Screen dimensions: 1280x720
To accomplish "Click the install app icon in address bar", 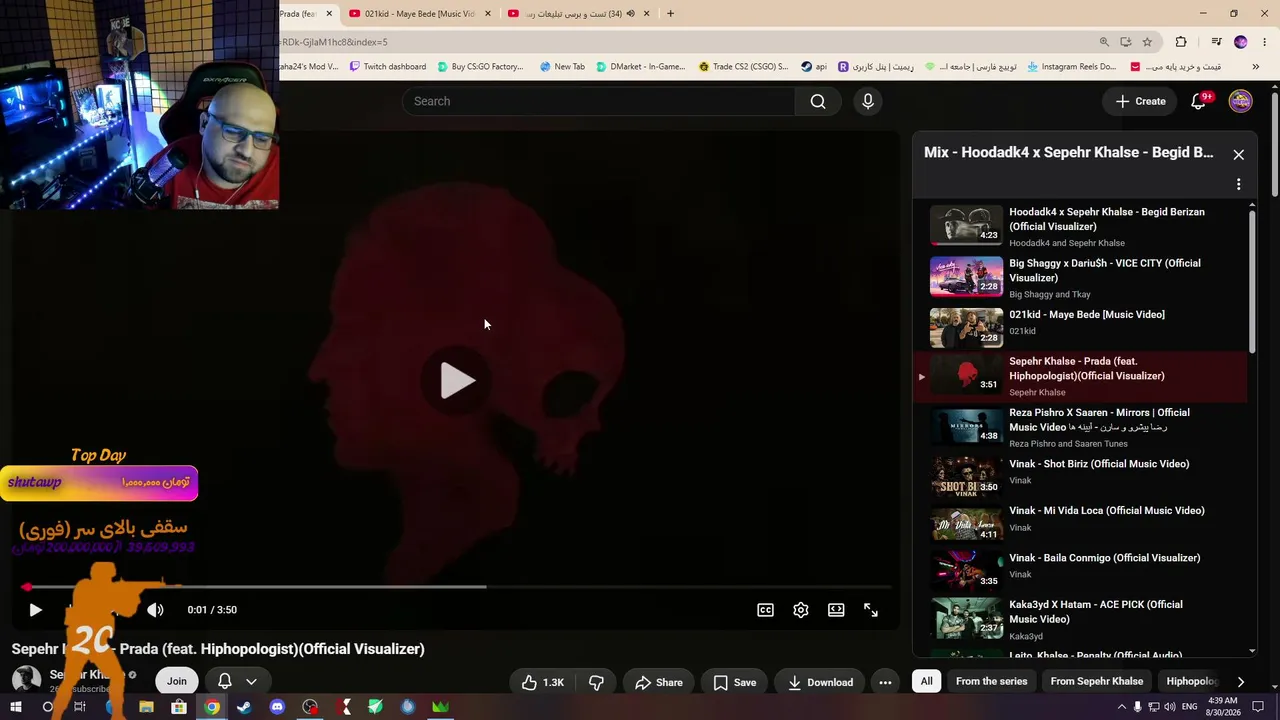I will coord(1126,42).
